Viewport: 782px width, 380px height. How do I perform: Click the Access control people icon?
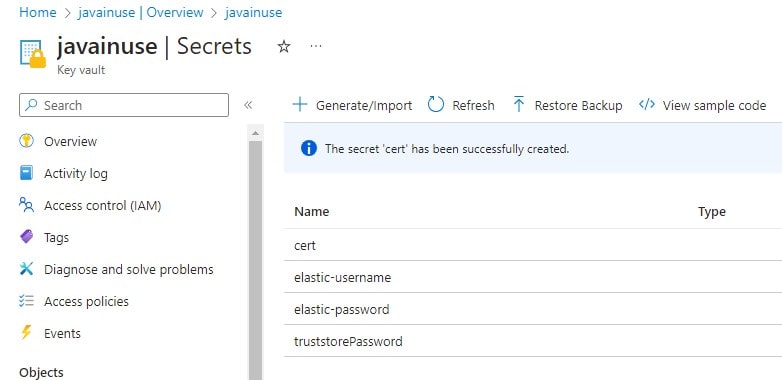click(x=26, y=205)
